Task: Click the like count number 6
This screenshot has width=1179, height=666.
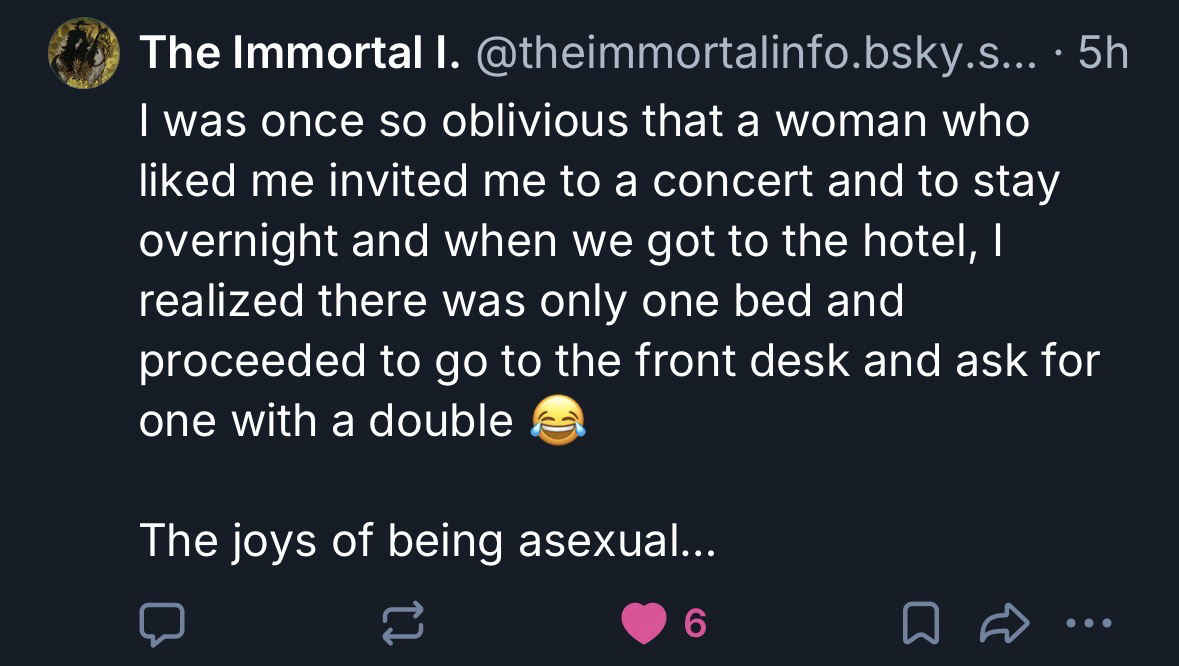Action: pos(696,625)
